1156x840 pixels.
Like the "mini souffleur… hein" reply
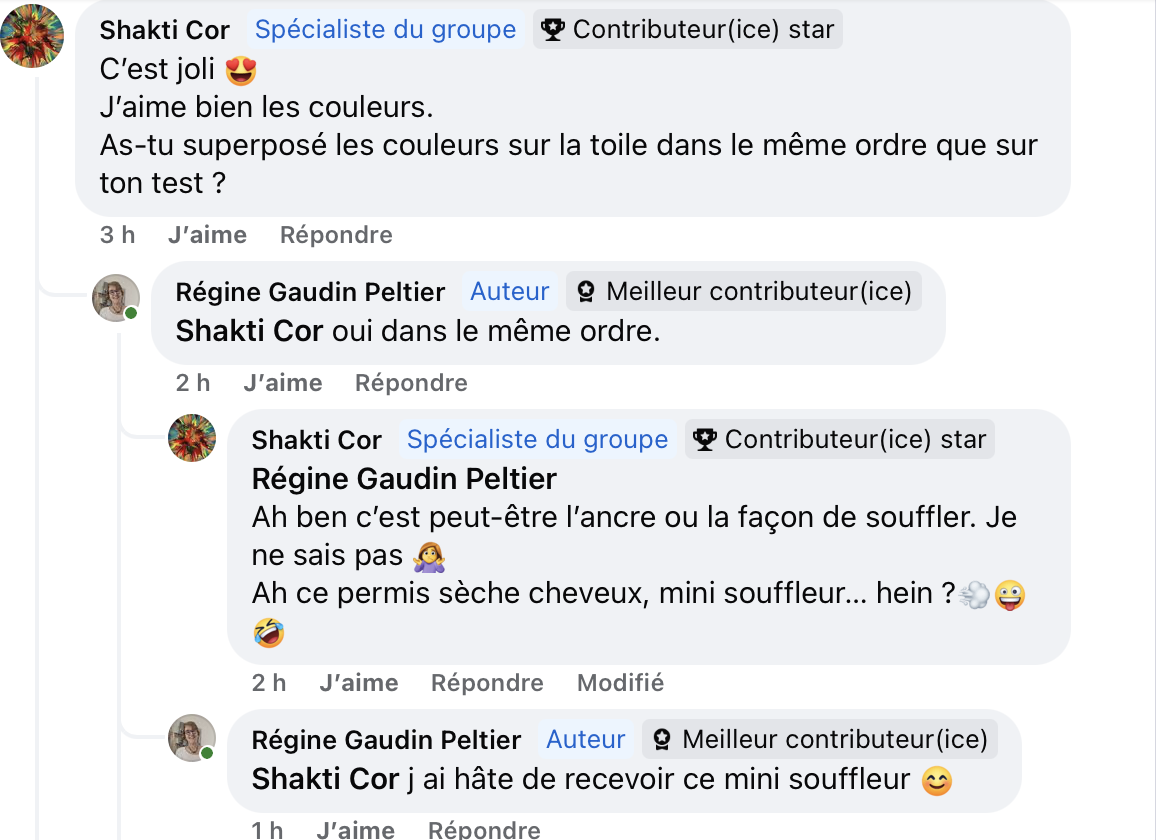pyautogui.click(x=358, y=683)
